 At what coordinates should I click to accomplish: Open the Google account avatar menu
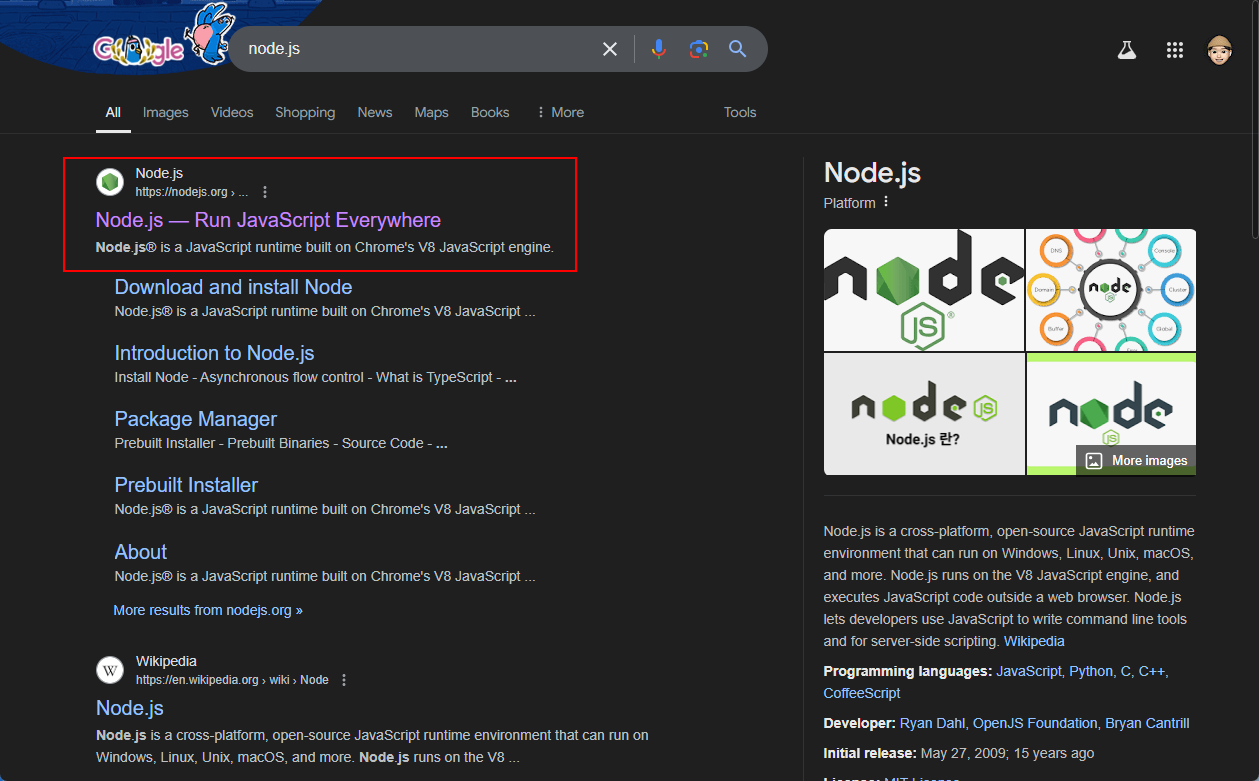tap(1219, 50)
